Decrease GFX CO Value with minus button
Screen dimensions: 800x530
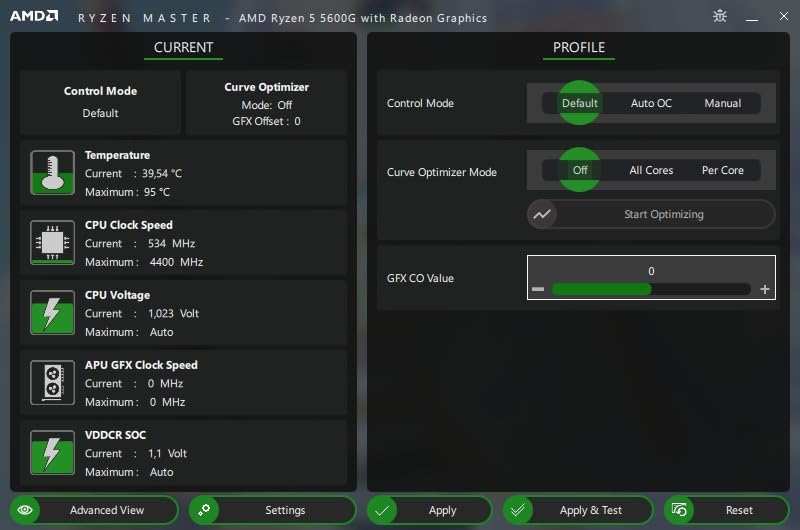538,289
